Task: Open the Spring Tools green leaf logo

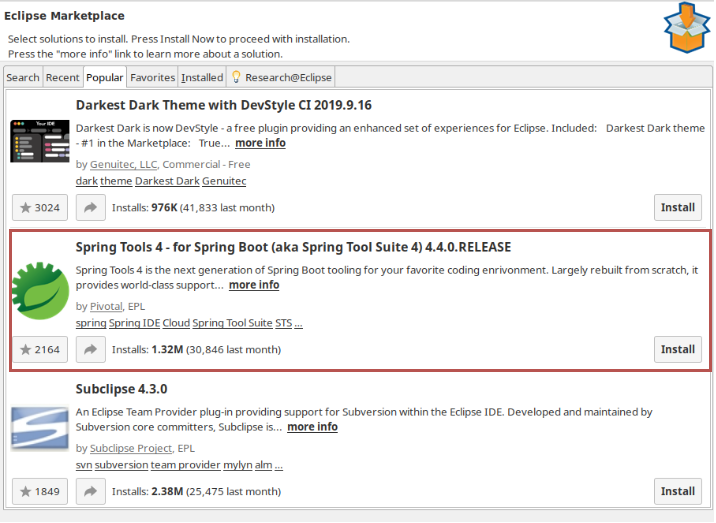Action: coord(40,291)
